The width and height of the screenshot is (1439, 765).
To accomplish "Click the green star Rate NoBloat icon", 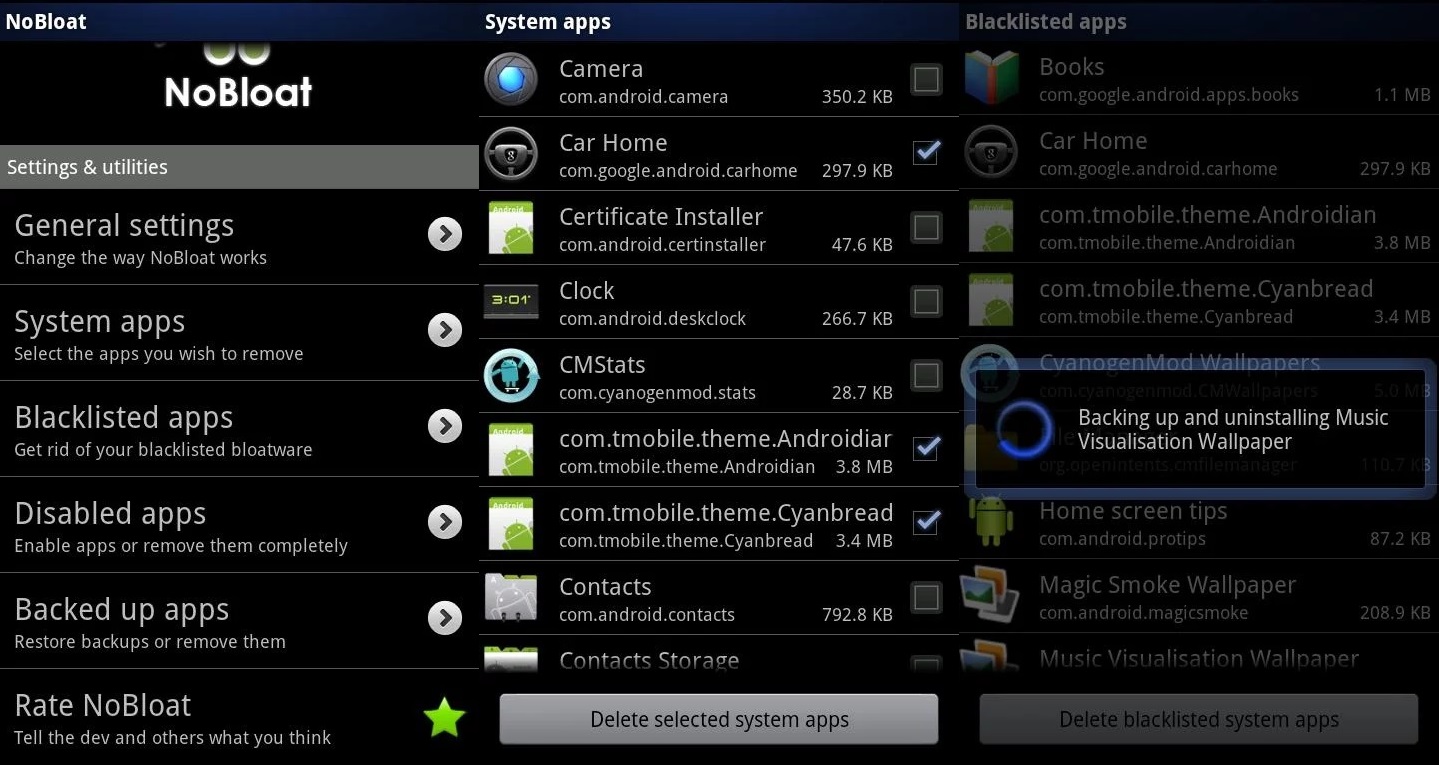I will (x=444, y=718).
